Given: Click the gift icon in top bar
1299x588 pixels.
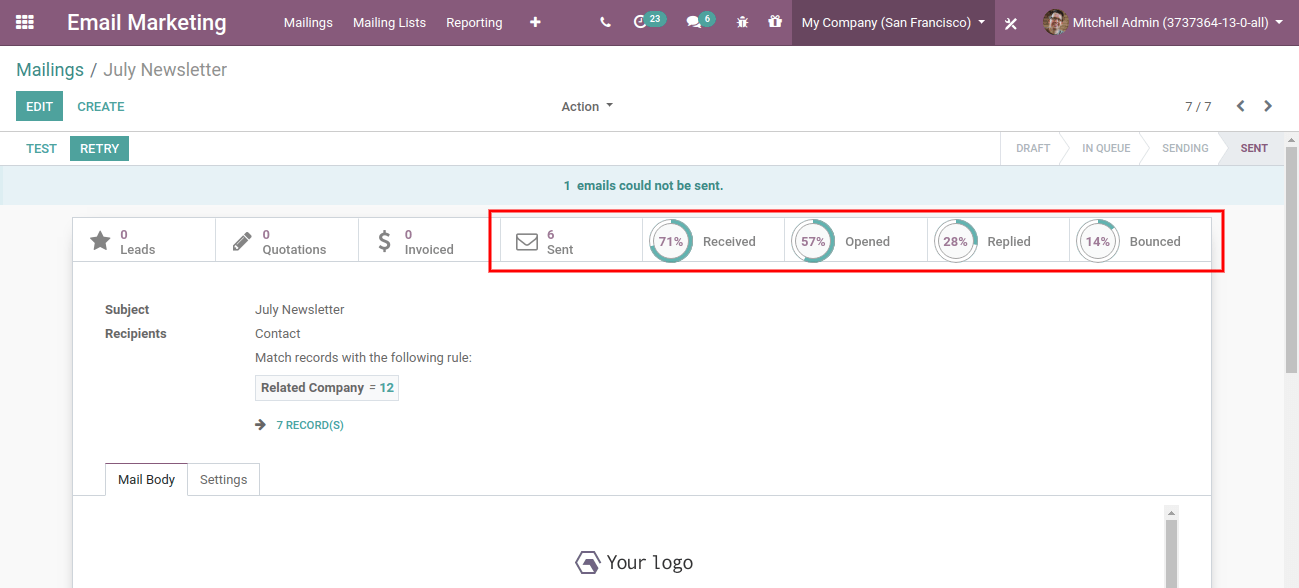Looking at the screenshot, I should point(775,22).
